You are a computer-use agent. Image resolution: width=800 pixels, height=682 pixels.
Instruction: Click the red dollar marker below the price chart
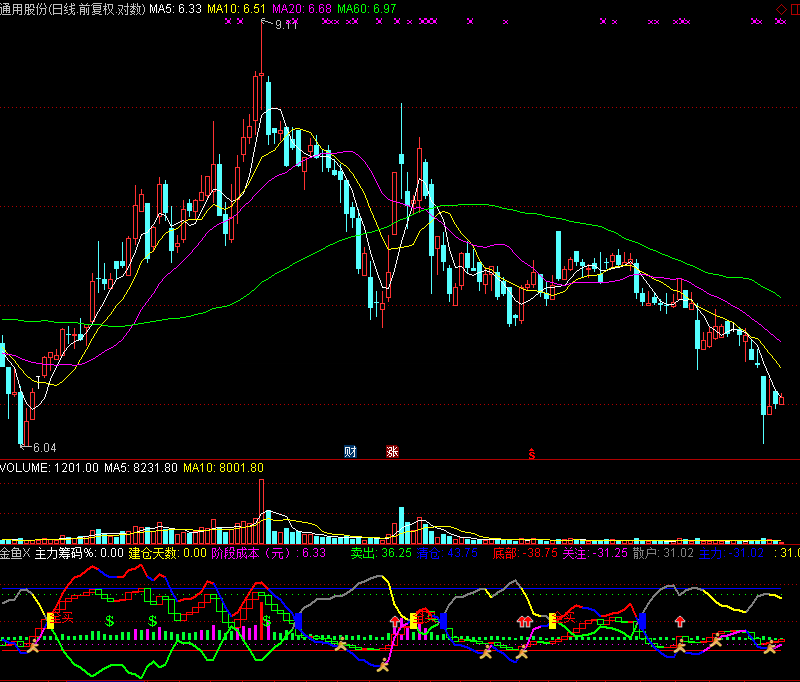532,453
